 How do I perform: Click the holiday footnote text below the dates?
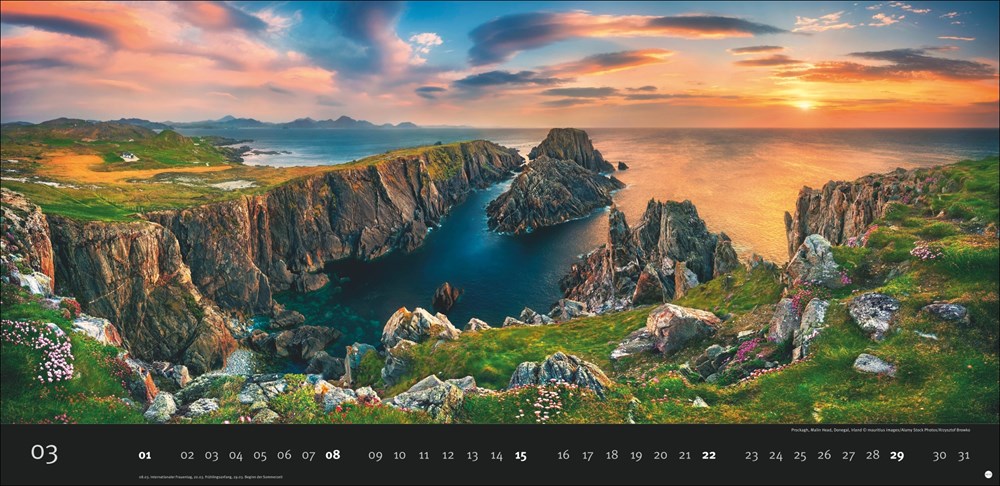(211, 477)
